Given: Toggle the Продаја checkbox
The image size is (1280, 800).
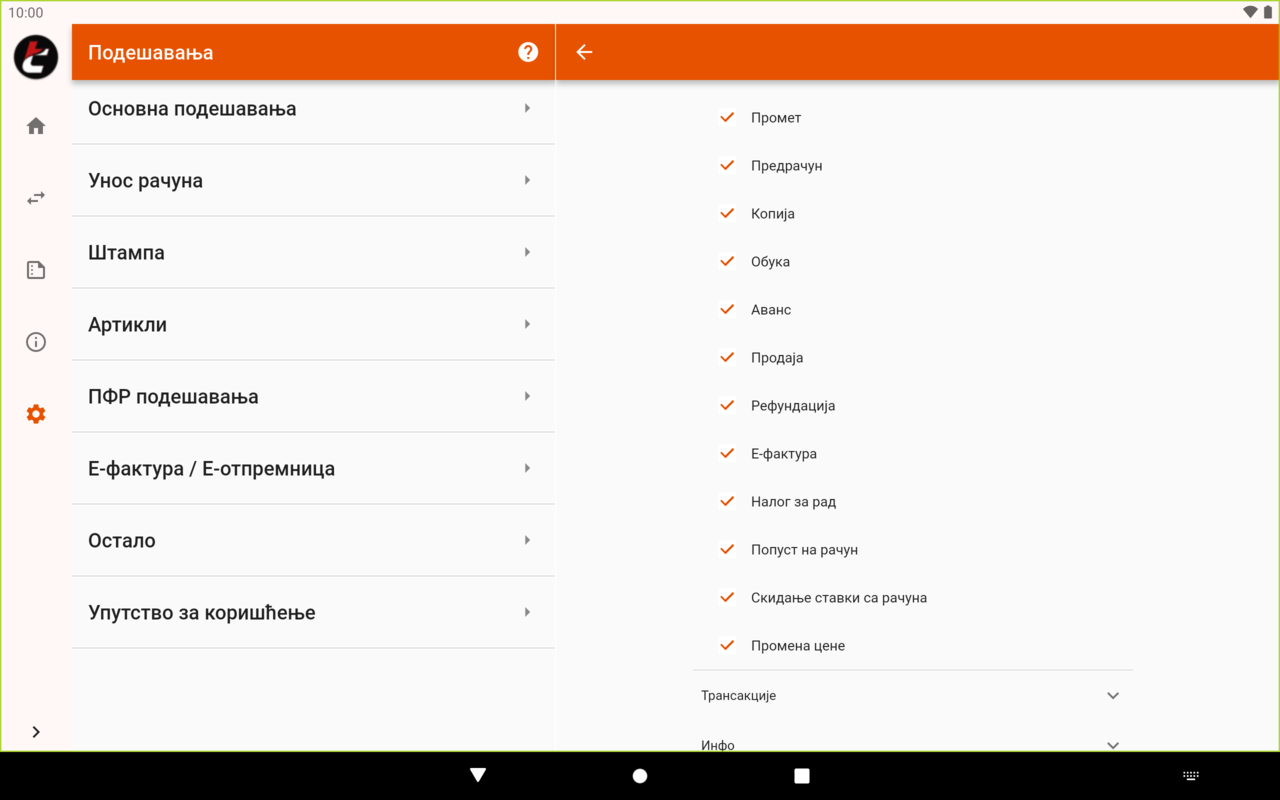Looking at the screenshot, I should click(727, 357).
